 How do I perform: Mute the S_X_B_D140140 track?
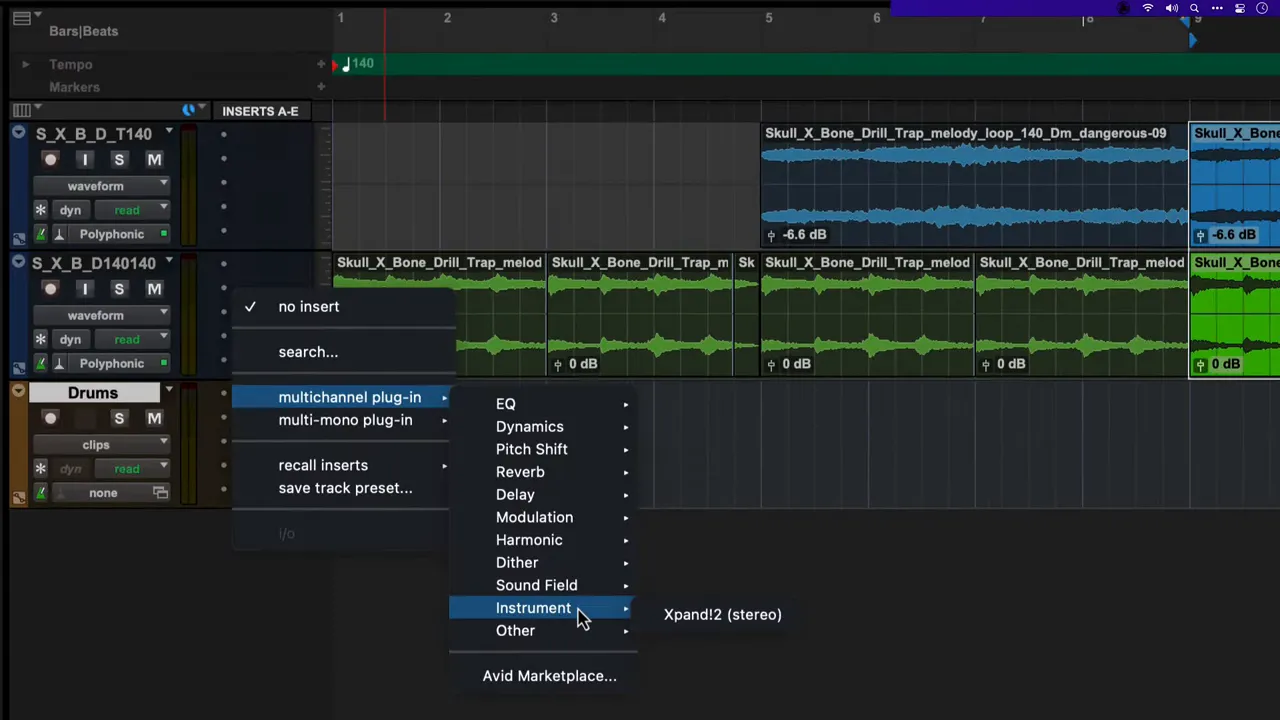pos(154,289)
